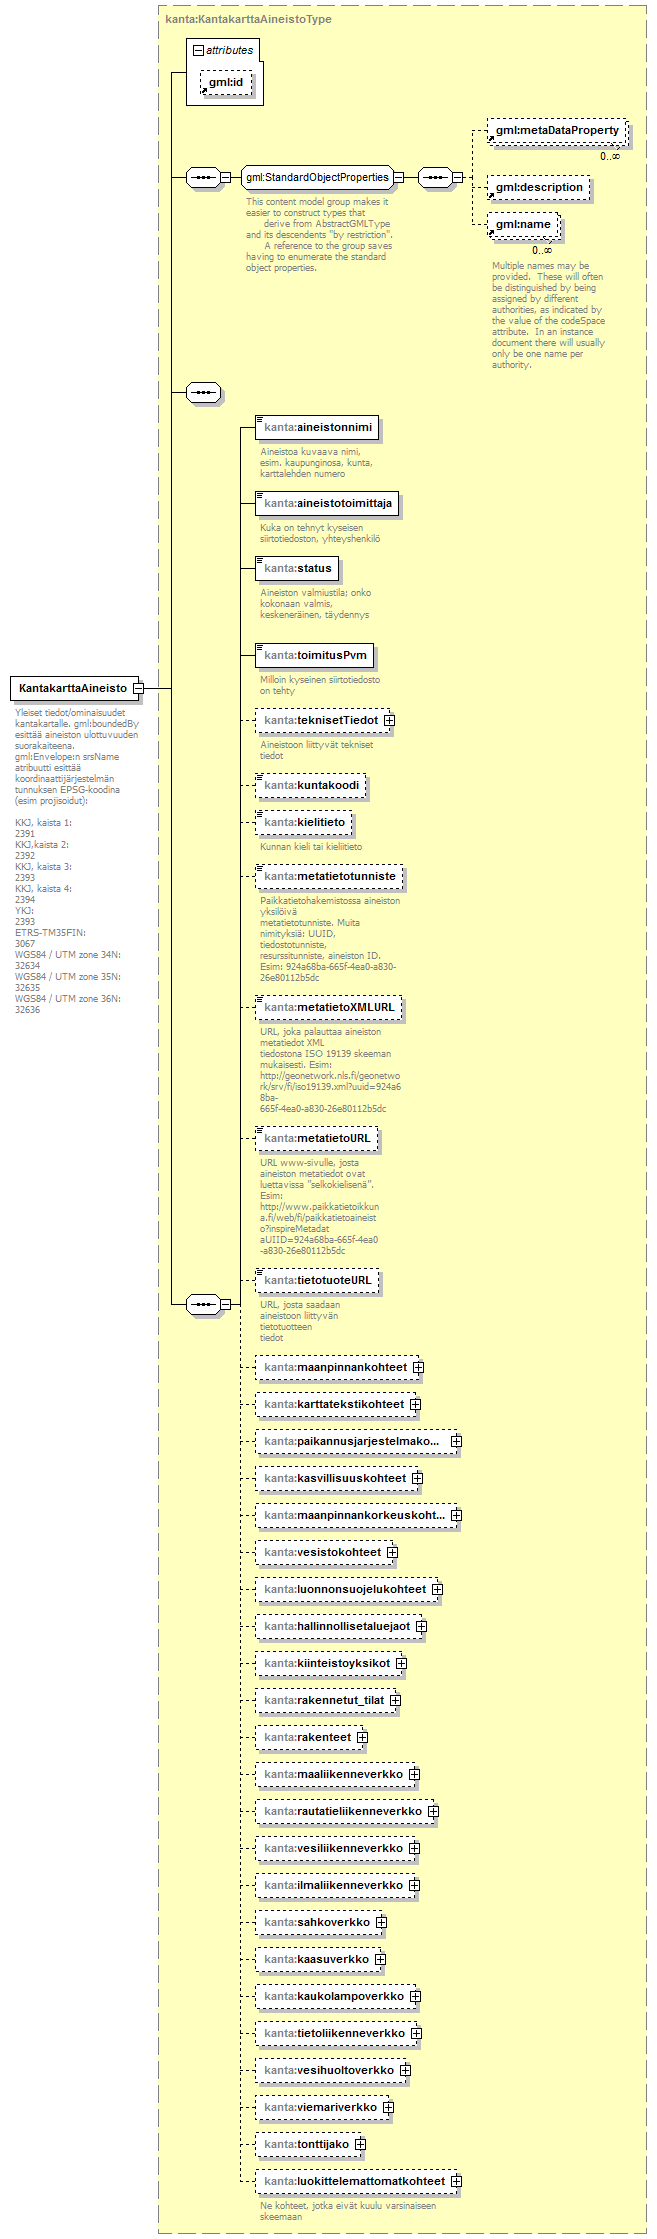The width and height of the screenshot is (657, 2239).
Task: Expand kanta:rakenteet element
Action: click(x=362, y=1737)
